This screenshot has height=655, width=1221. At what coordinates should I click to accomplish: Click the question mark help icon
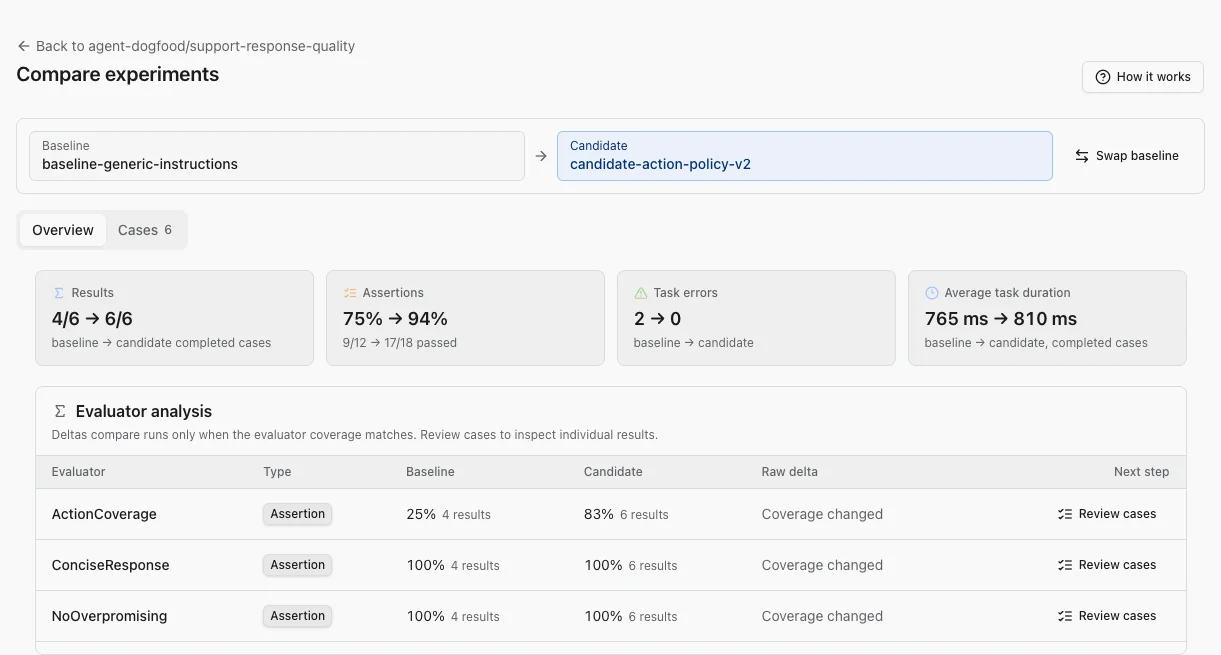(1103, 77)
